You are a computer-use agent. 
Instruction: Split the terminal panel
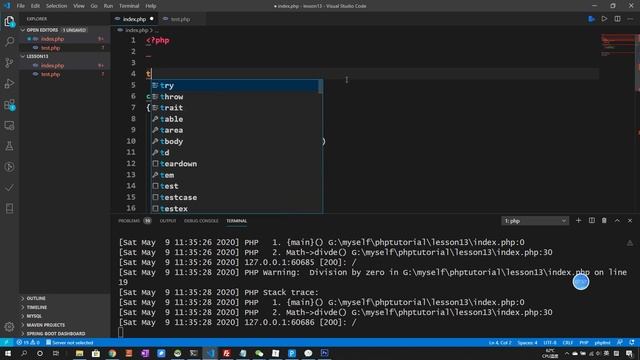pyautogui.click(x=591, y=220)
